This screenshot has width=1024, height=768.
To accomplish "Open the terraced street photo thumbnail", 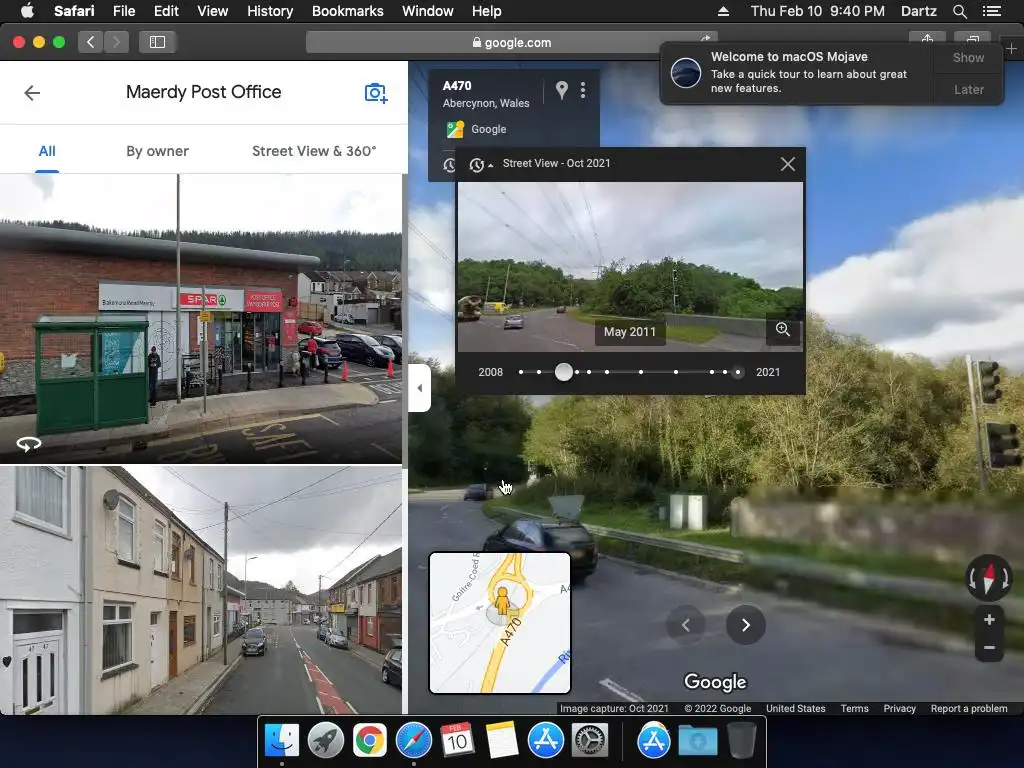I will [x=201, y=590].
